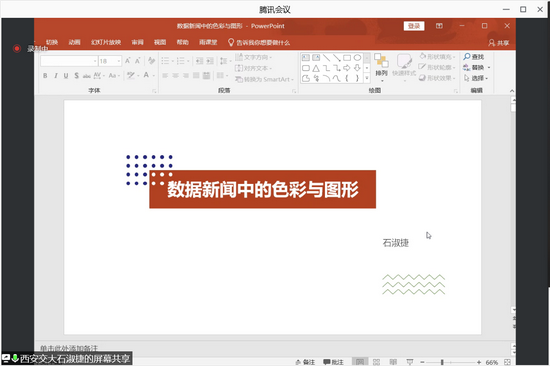
Task: Click the 告诉我你想要做什么 search box
Action: pos(259,42)
